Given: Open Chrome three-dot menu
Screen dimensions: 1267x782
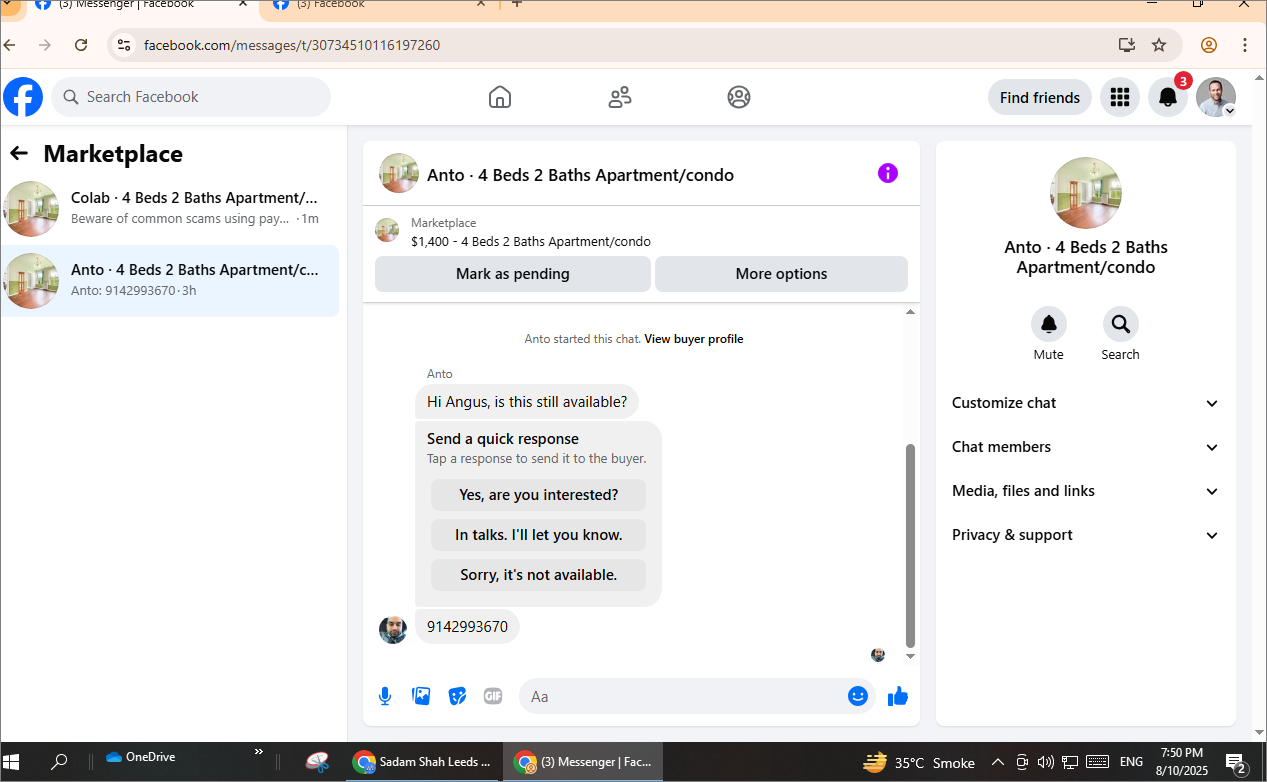Looking at the screenshot, I should [x=1245, y=45].
